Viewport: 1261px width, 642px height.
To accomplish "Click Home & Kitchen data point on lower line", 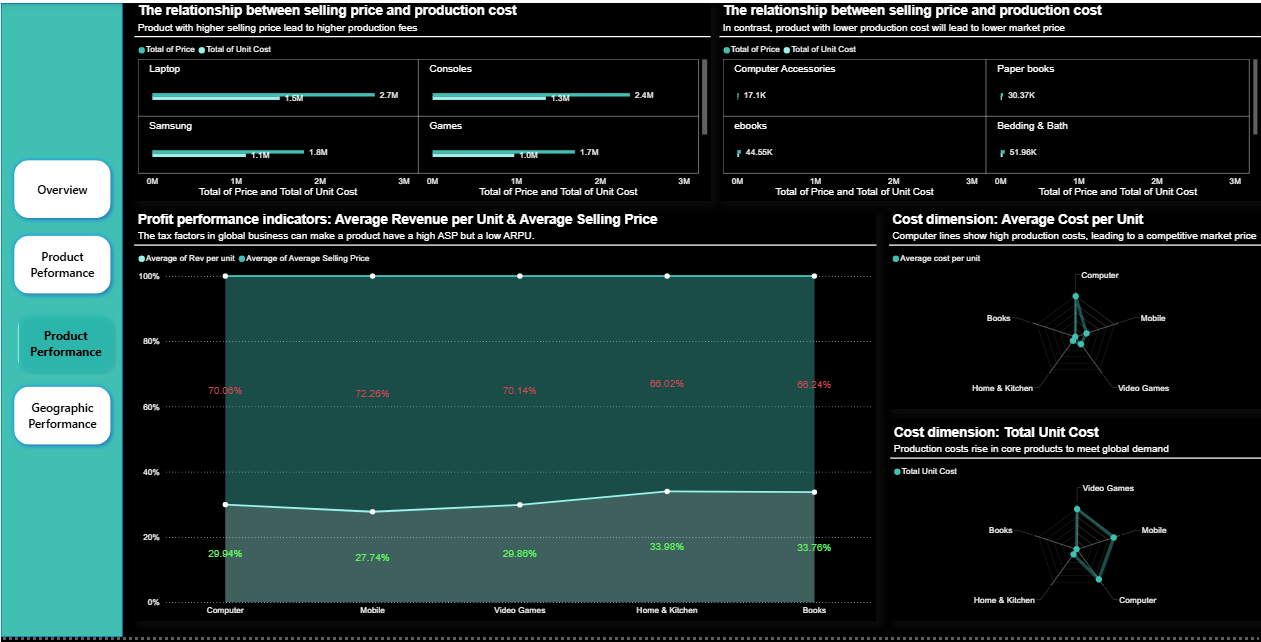I will click(x=667, y=491).
